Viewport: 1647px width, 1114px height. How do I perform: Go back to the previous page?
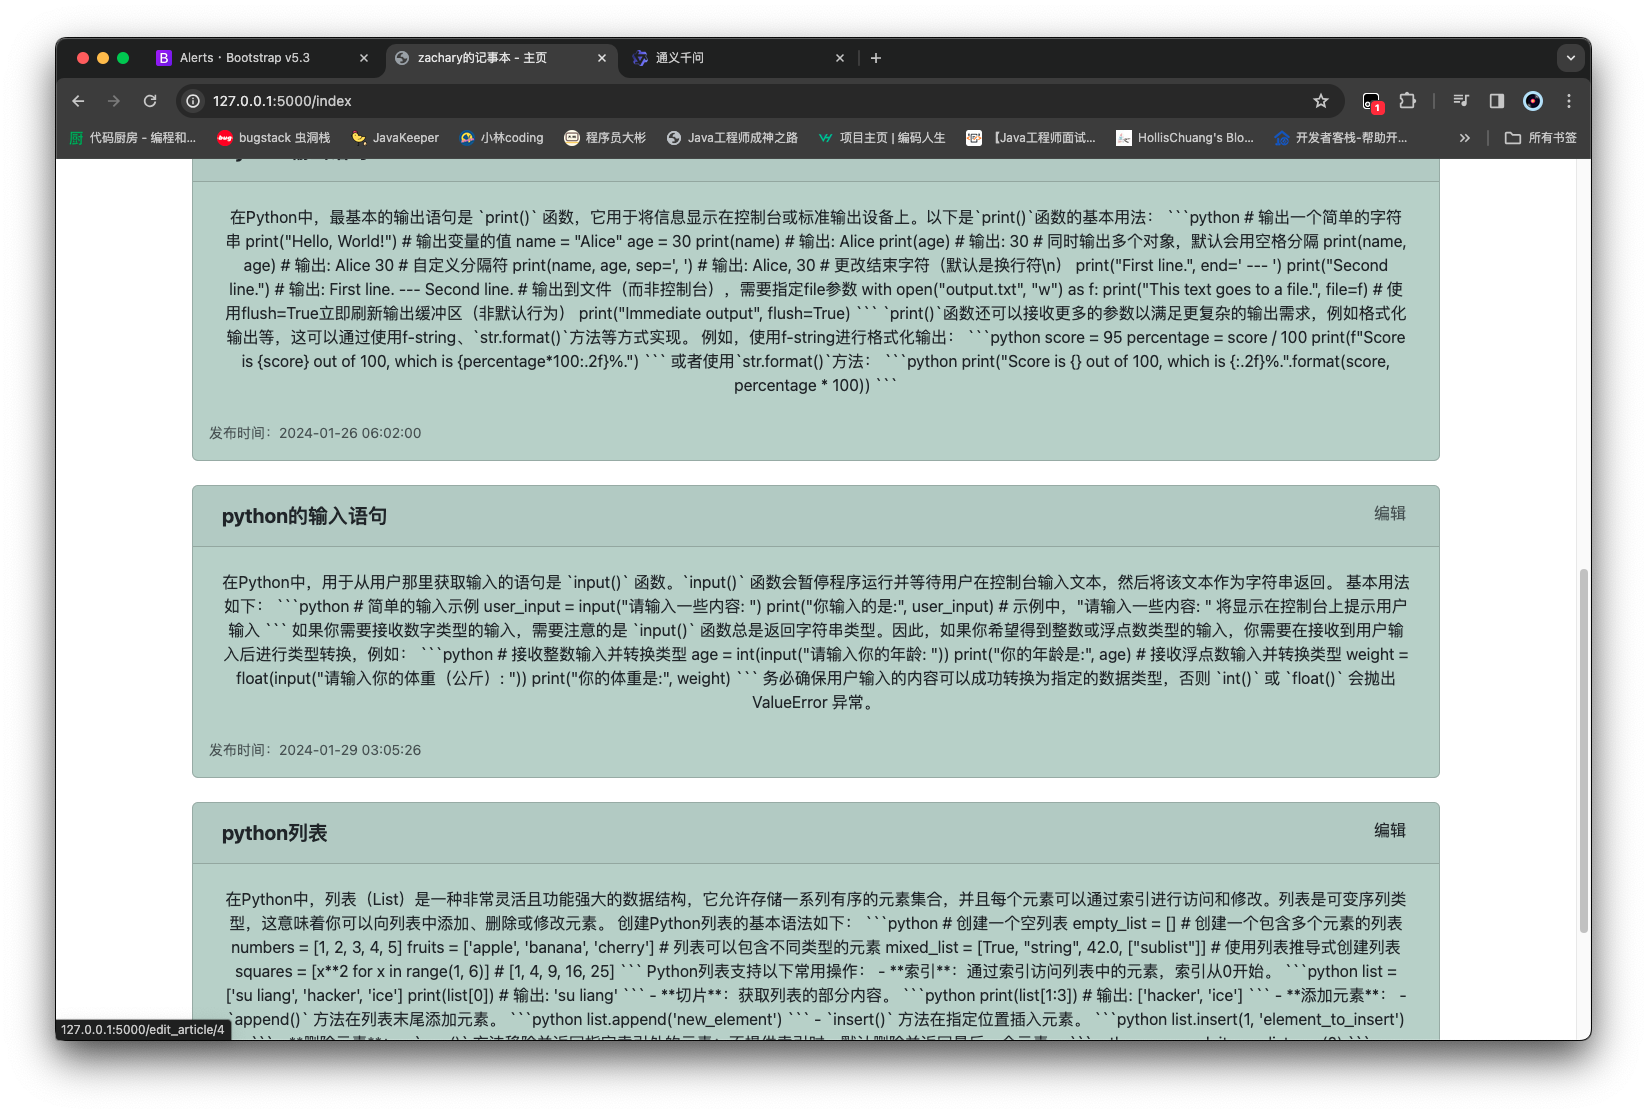click(78, 101)
